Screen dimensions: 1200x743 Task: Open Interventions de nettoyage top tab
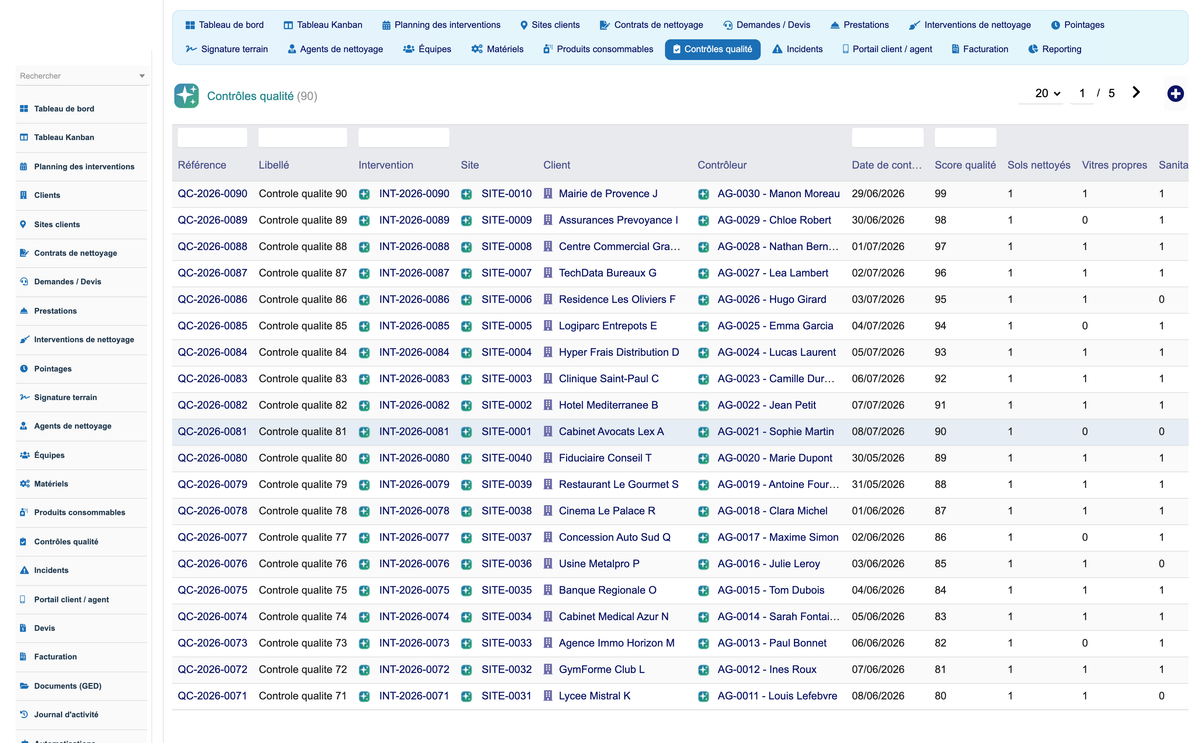(x=970, y=25)
